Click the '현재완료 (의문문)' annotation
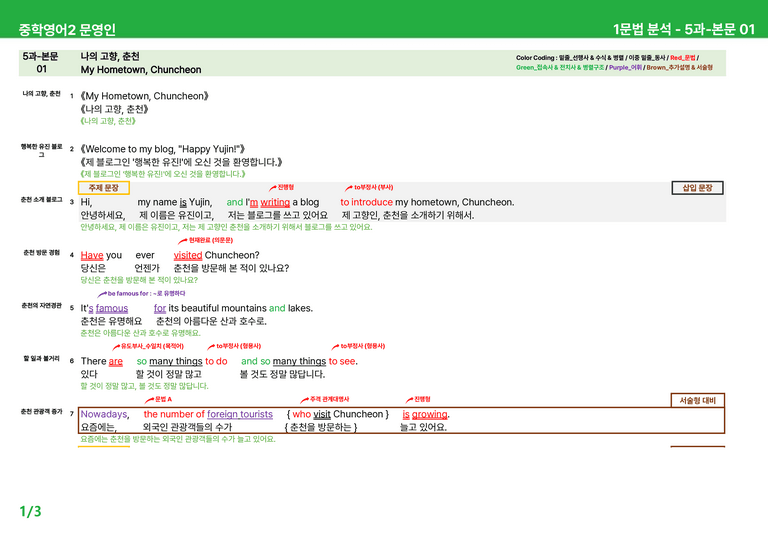Screen dimensions: 768x543 coord(206,240)
